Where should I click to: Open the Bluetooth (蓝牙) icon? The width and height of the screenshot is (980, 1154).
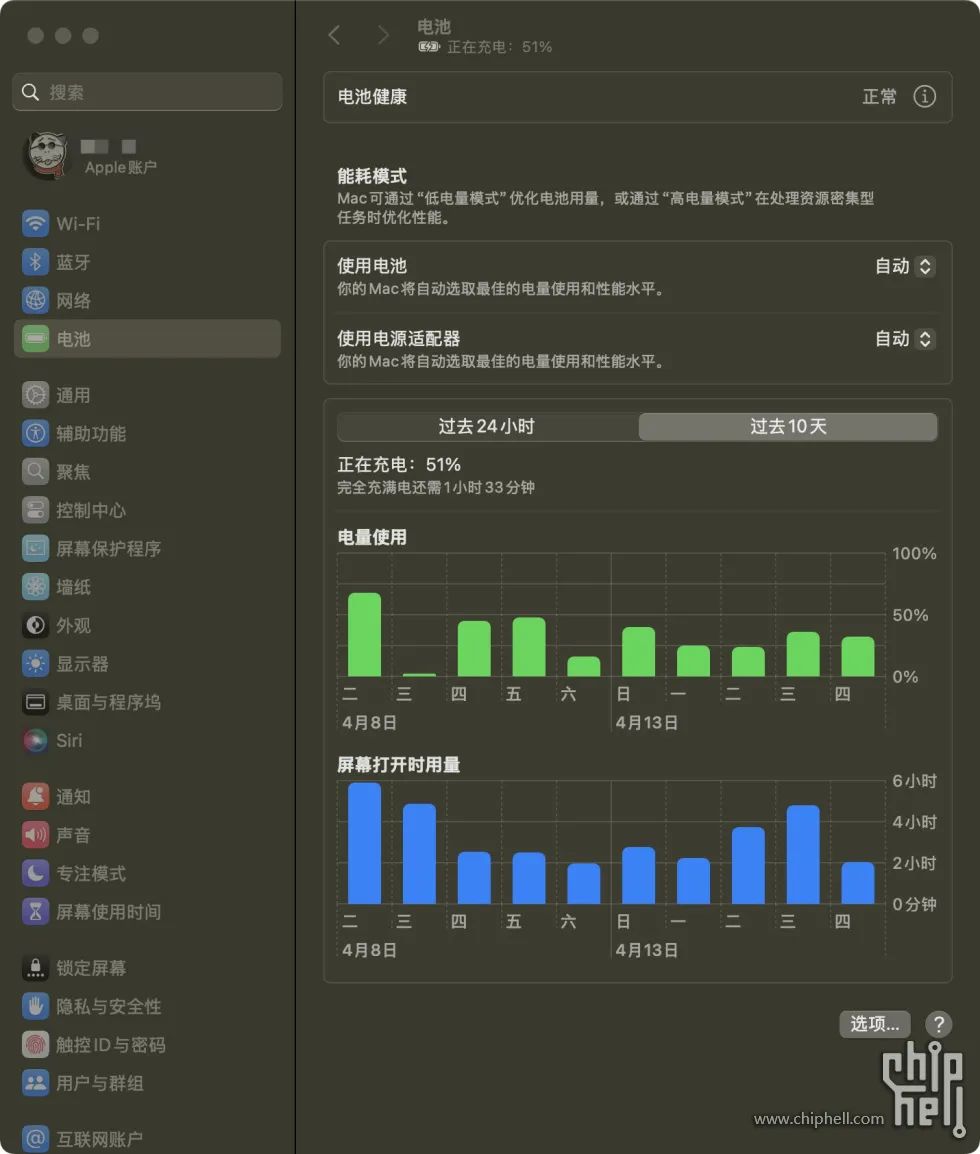(35, 262)
